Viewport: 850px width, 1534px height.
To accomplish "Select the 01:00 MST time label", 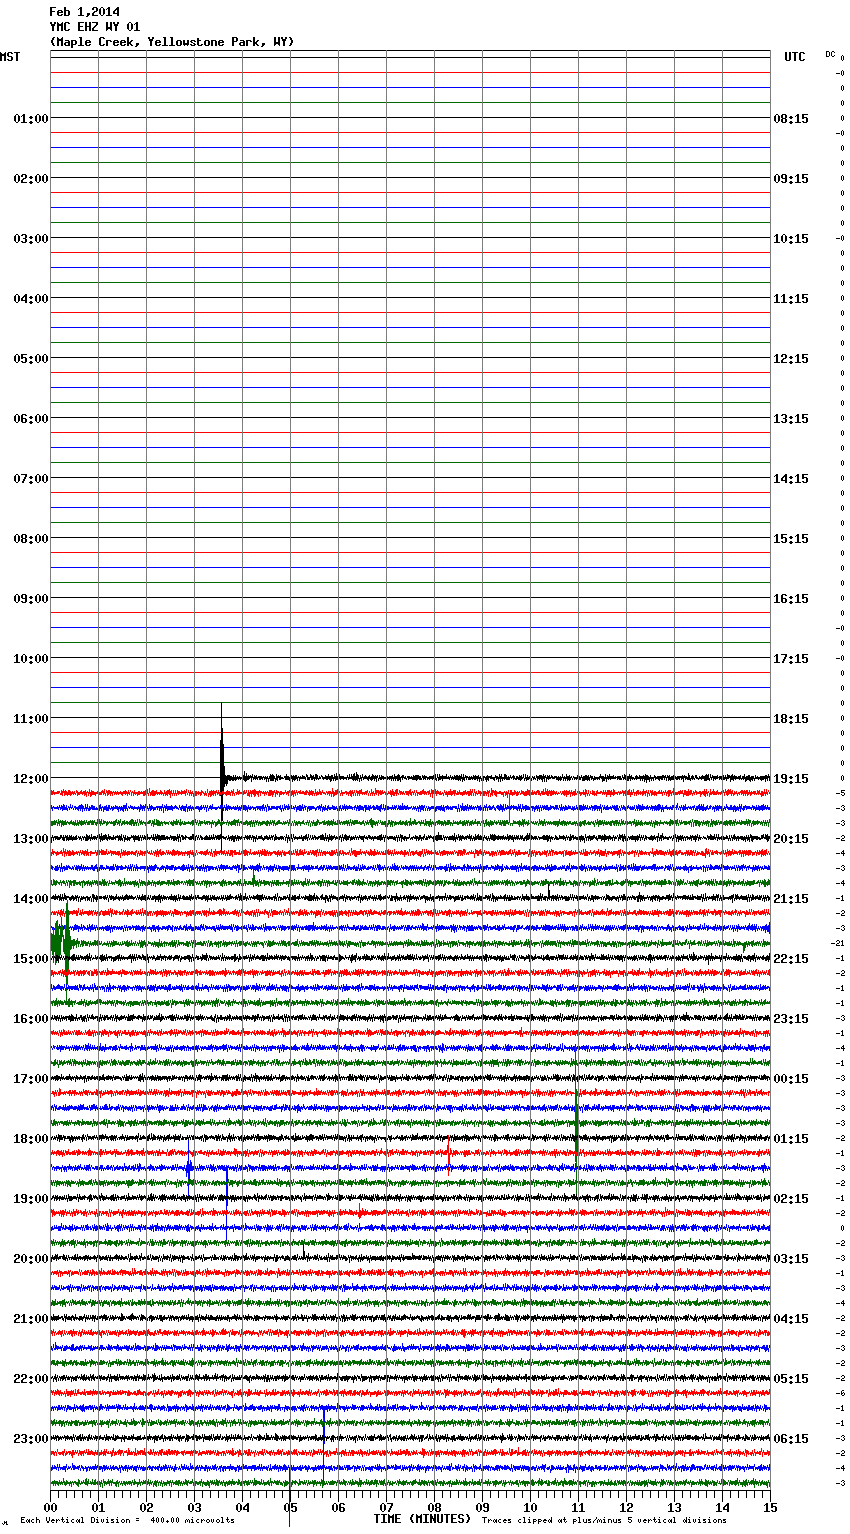I will click(31, 119).
